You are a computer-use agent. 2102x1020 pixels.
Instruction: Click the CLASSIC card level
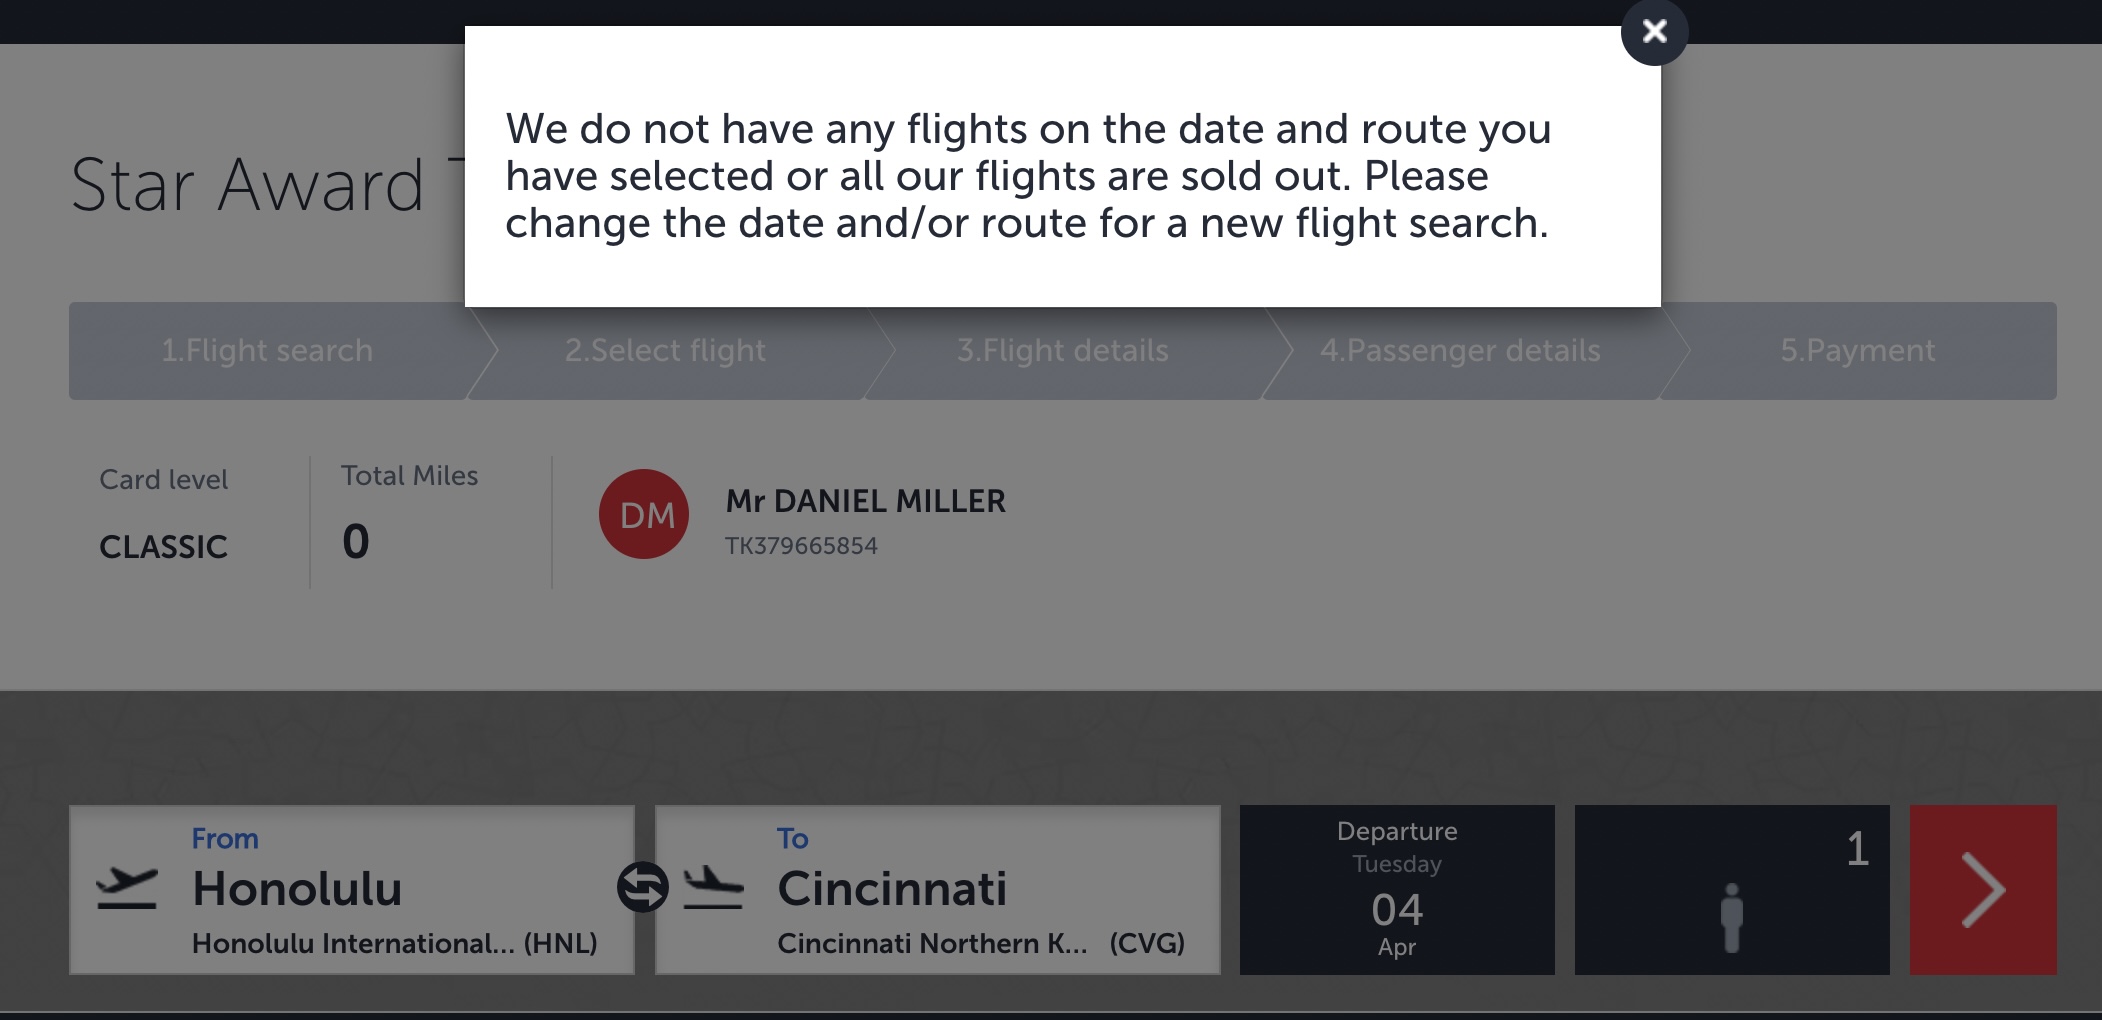pyautogui.click(x=163, y=547)
